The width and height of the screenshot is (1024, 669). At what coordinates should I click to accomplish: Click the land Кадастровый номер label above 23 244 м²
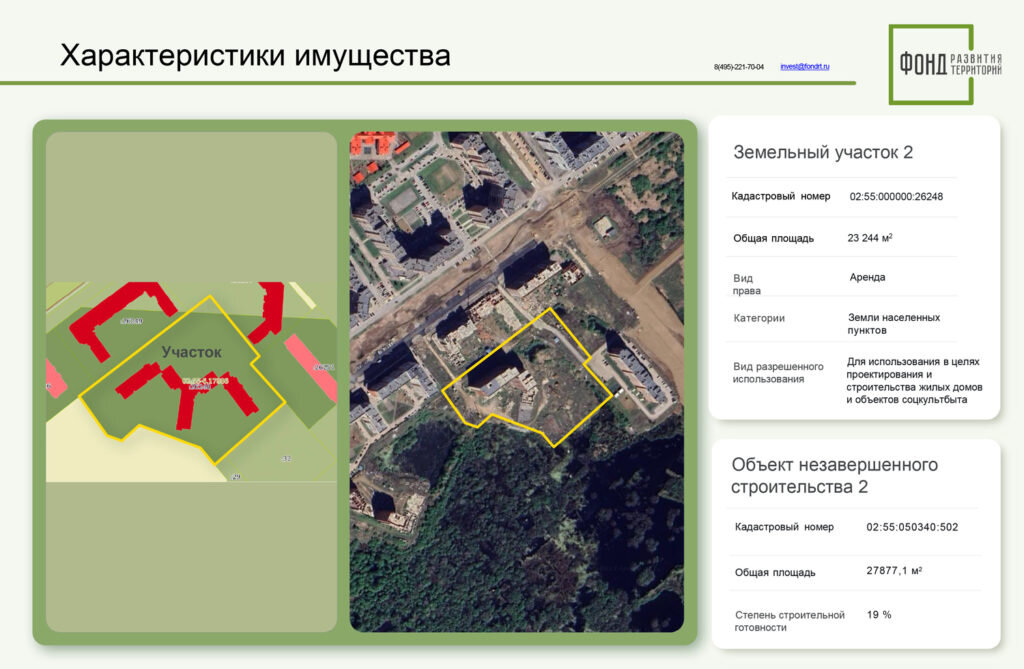[x=780, y=196]
